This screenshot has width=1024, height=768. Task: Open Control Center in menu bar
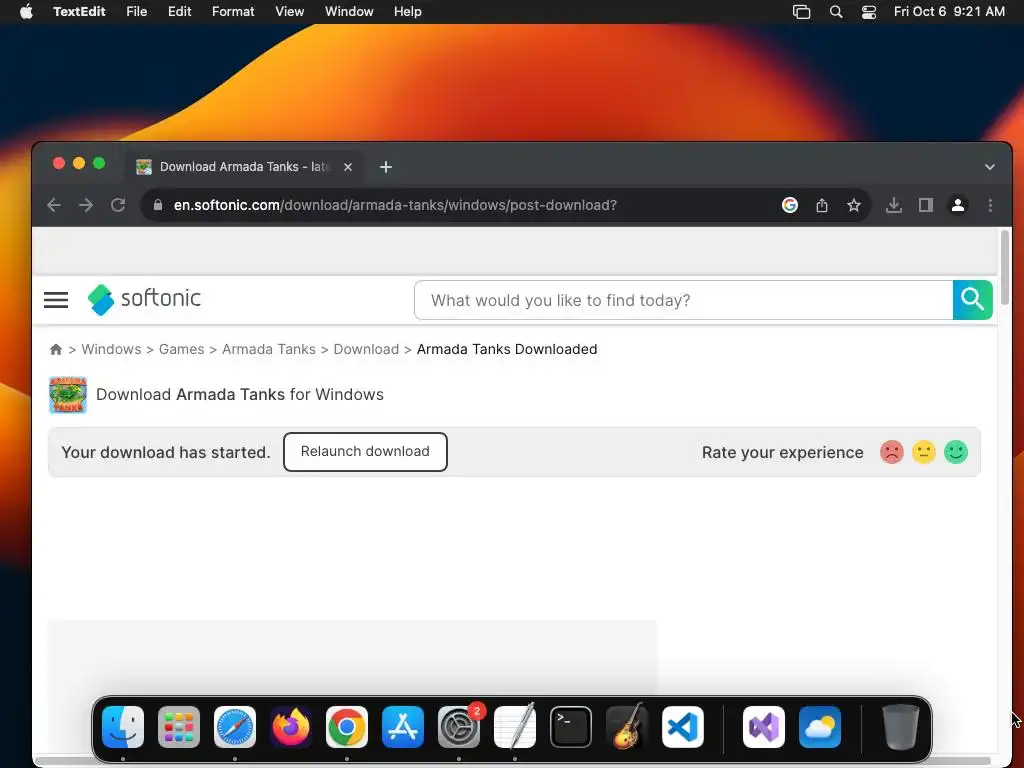869,11
